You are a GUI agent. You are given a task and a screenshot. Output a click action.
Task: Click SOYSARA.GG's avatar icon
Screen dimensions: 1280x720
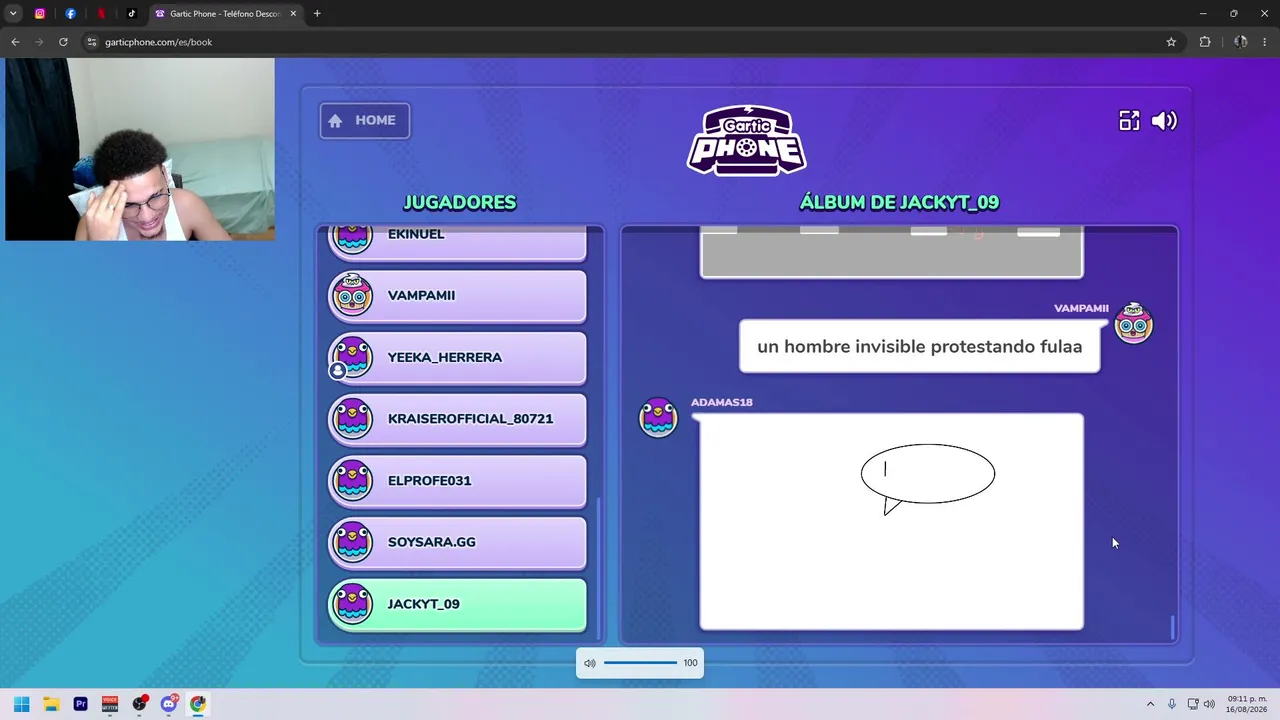(x=352, y=542)
